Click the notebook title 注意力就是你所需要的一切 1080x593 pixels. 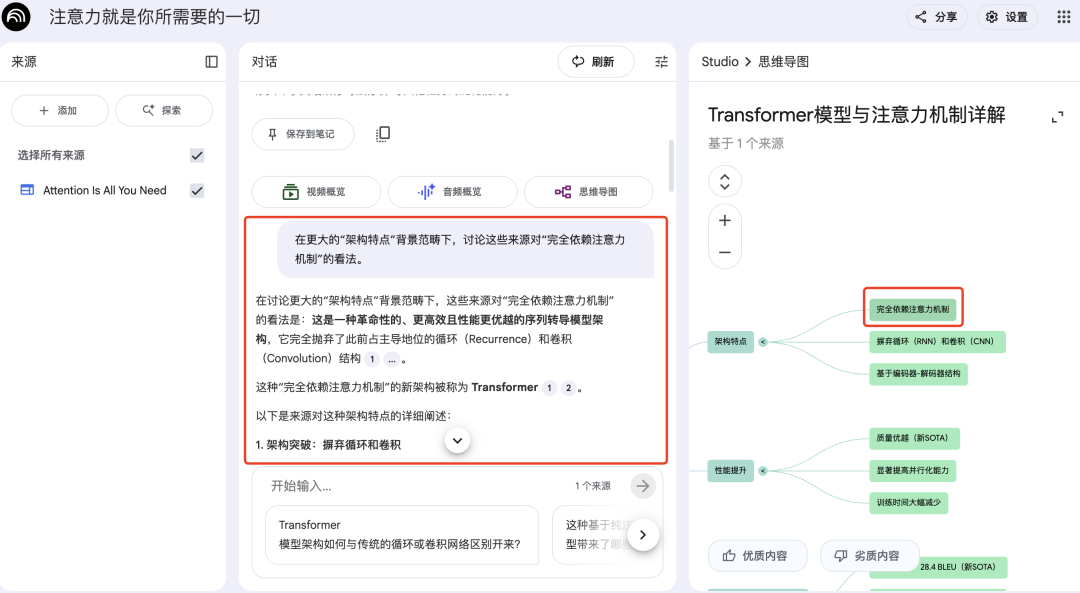154,17
